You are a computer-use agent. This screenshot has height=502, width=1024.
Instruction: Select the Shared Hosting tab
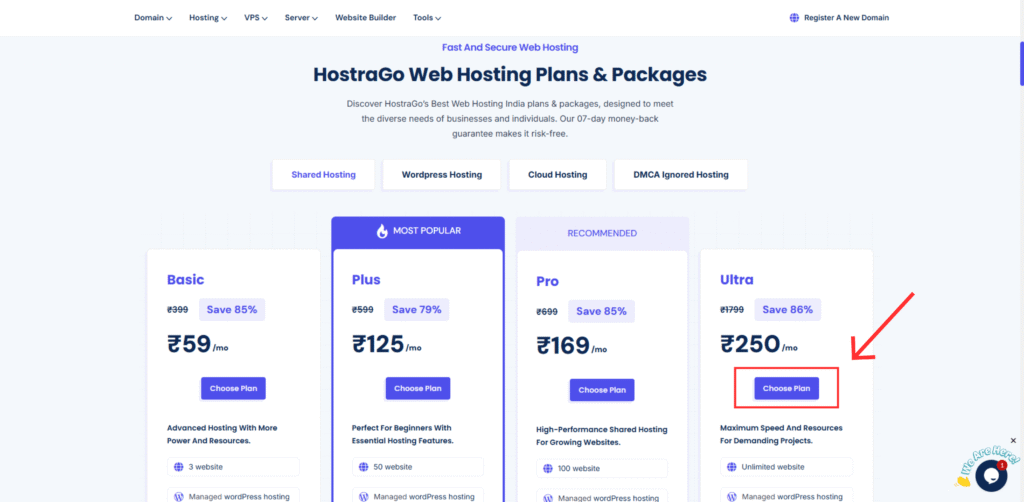click(x=323, y=175)
